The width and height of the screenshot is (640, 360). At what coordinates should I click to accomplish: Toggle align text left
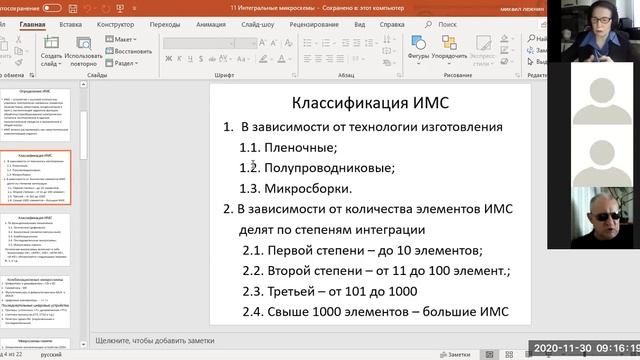click(x=307, y=59)
